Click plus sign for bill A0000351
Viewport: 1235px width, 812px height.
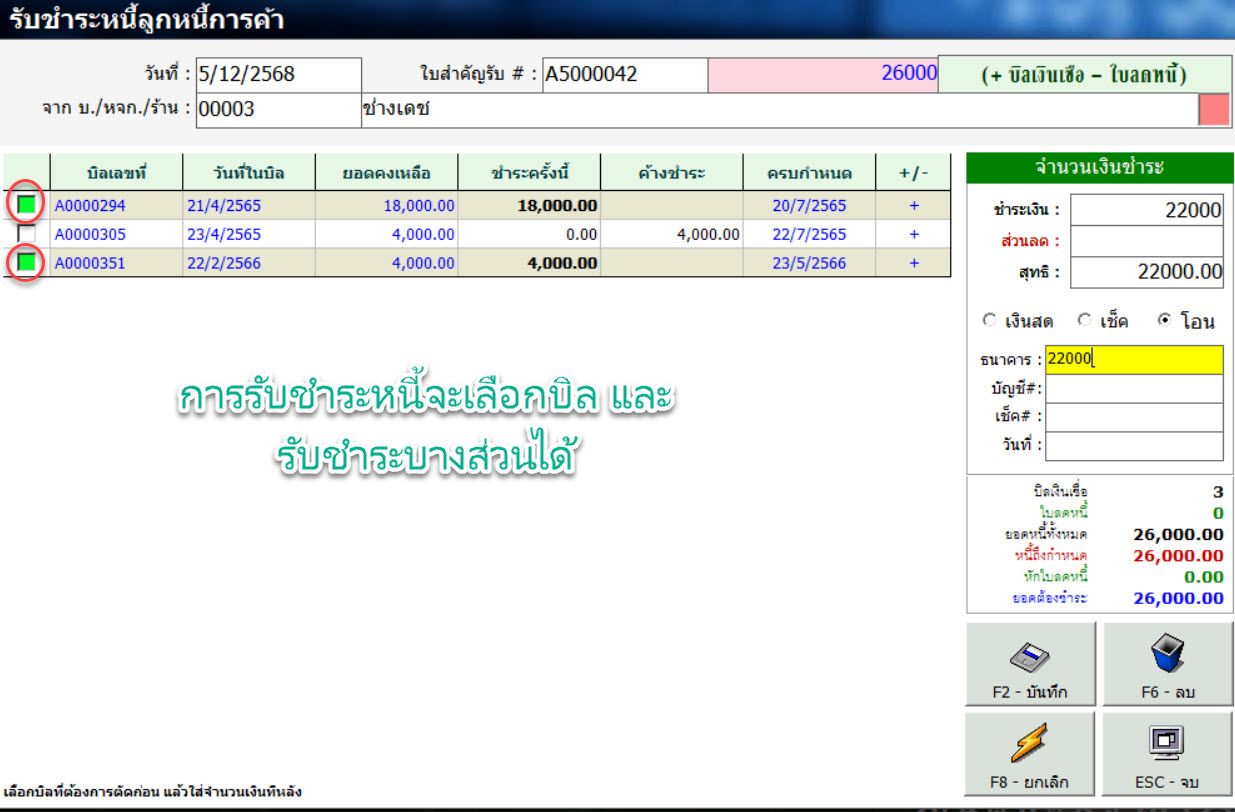click(x=913, y=263)
